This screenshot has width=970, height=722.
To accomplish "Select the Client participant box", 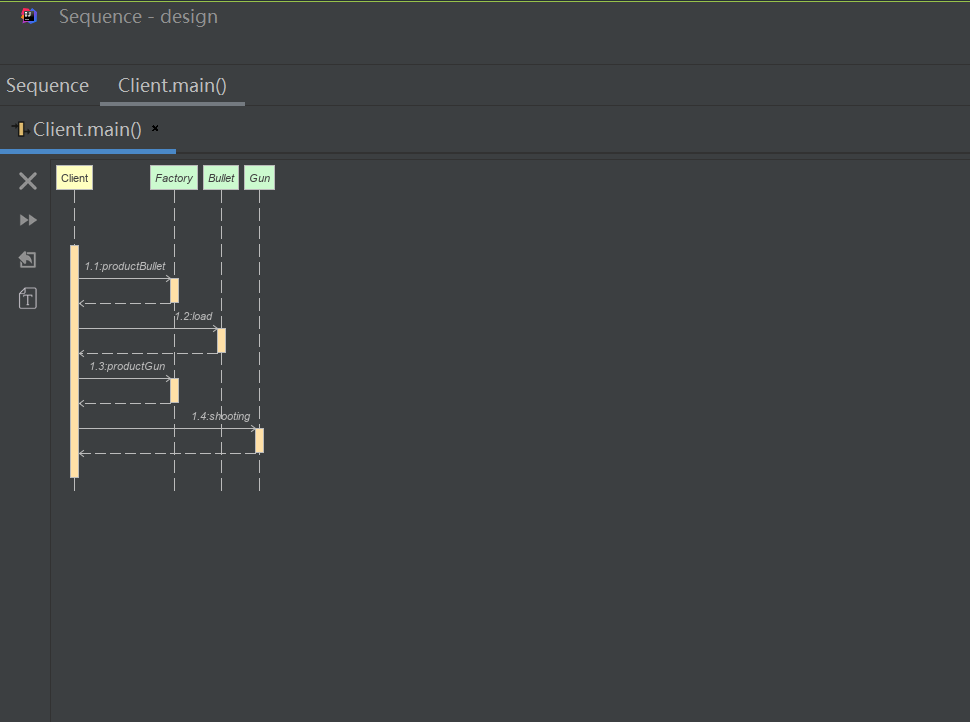I will tap(74, 178).
